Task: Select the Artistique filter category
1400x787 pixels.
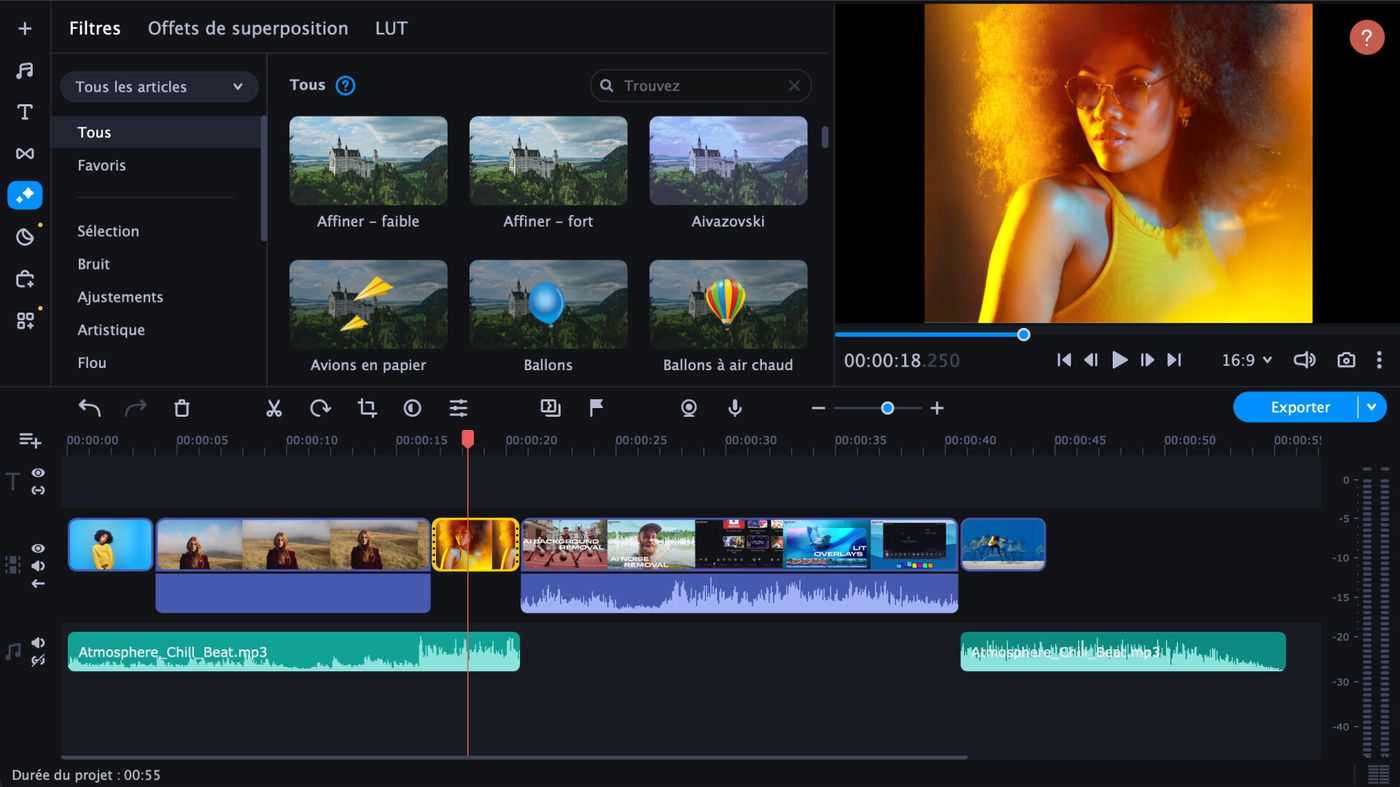Action: [x=111, y=330]
